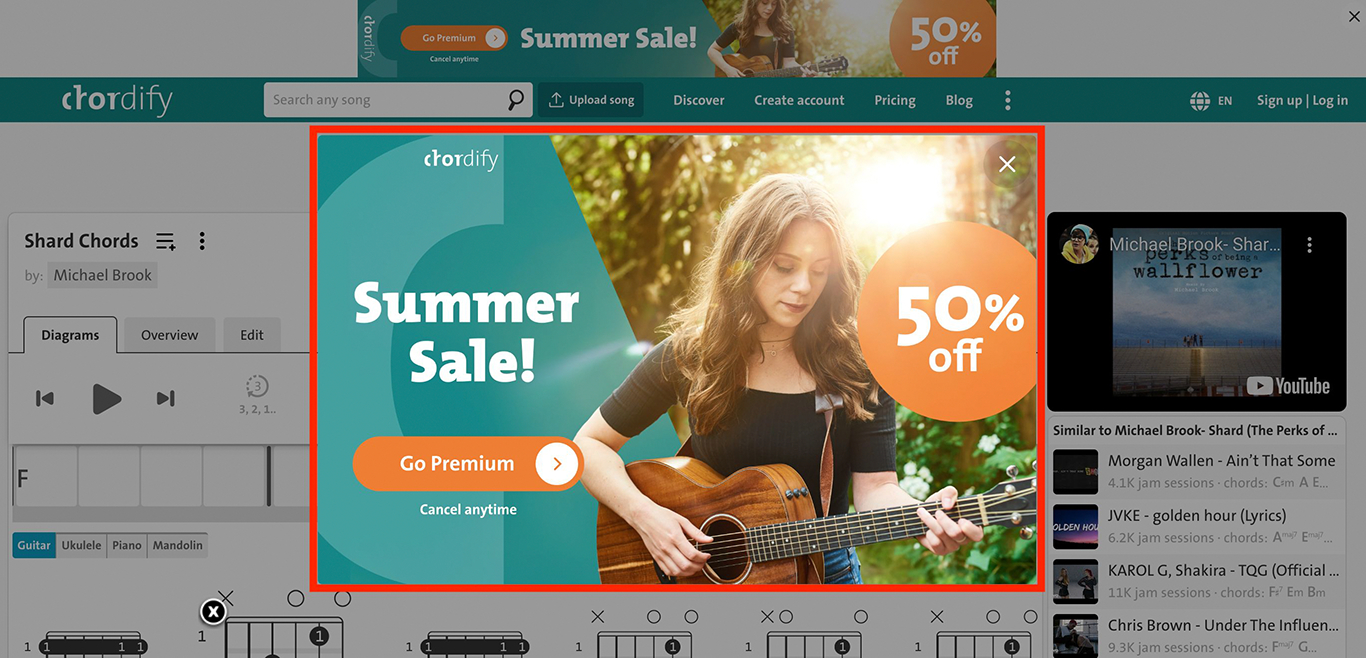Switch to the Overview tab
This screenshot has width=1366, height=658.
pos(169,335)
